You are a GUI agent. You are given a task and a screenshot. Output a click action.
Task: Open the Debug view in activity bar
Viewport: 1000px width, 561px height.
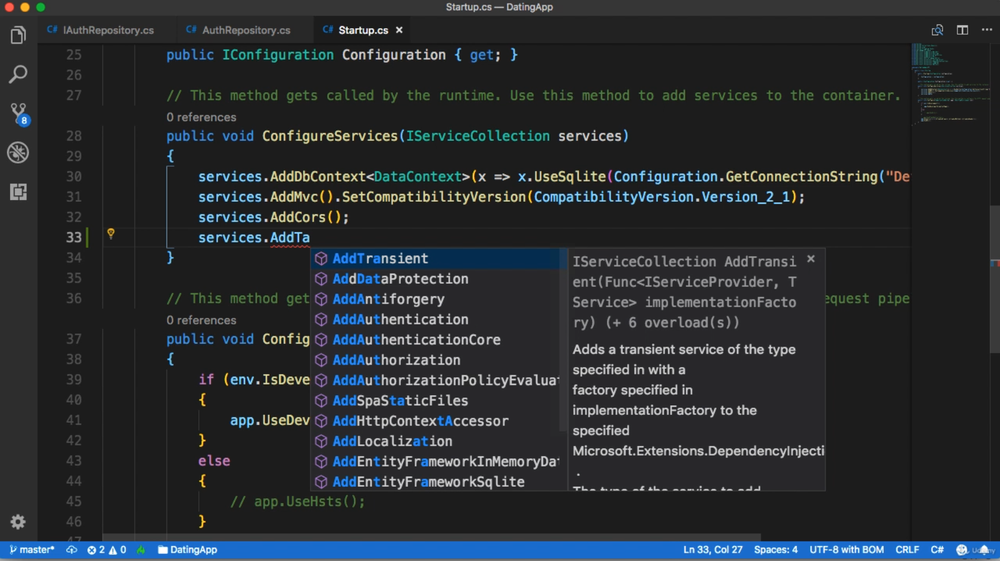click(18, 152)
